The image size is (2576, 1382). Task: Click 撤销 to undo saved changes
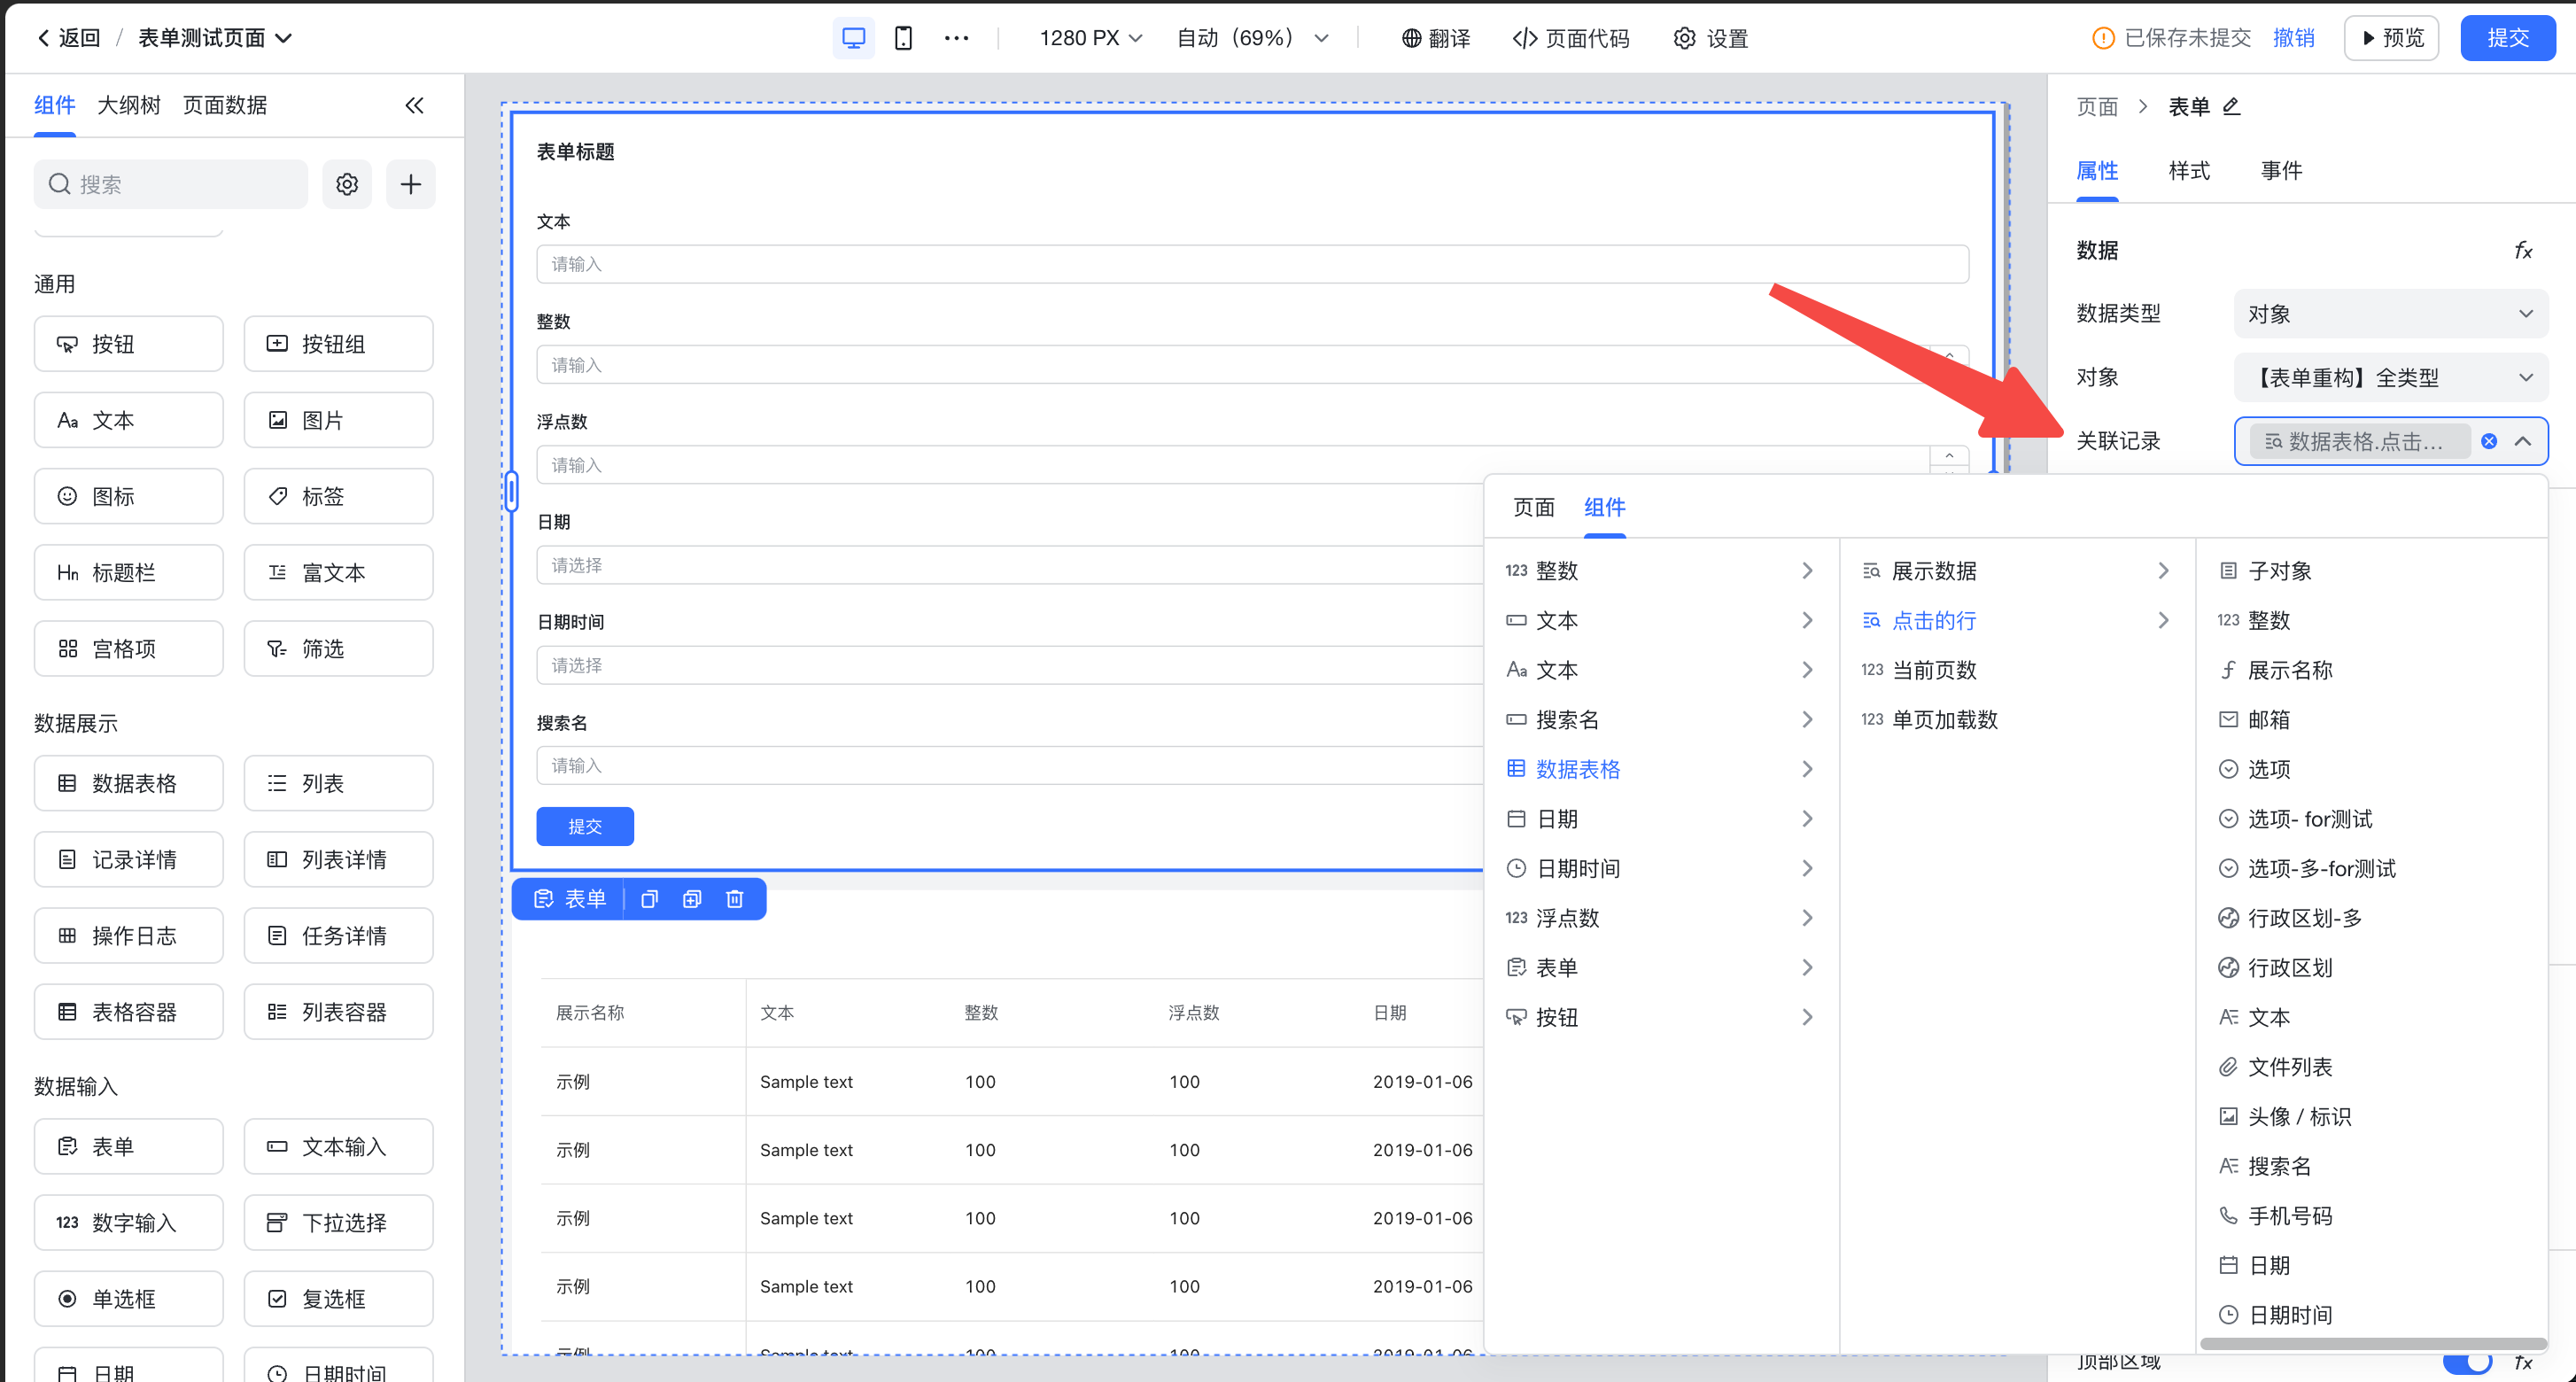pyautogui.click(x=2293, y=38)
